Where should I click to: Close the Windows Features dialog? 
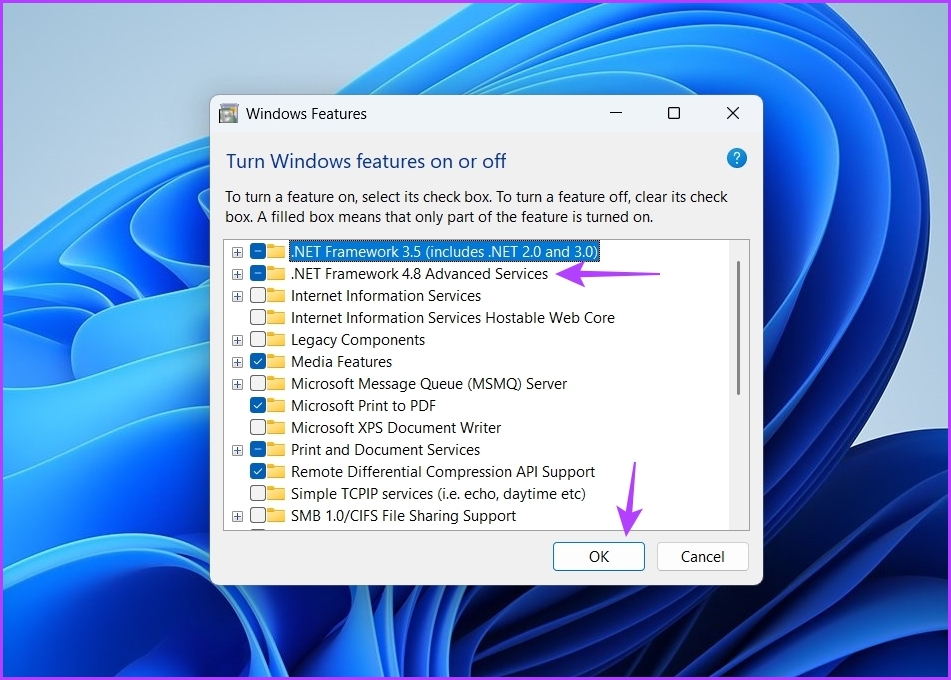(733, 113)
